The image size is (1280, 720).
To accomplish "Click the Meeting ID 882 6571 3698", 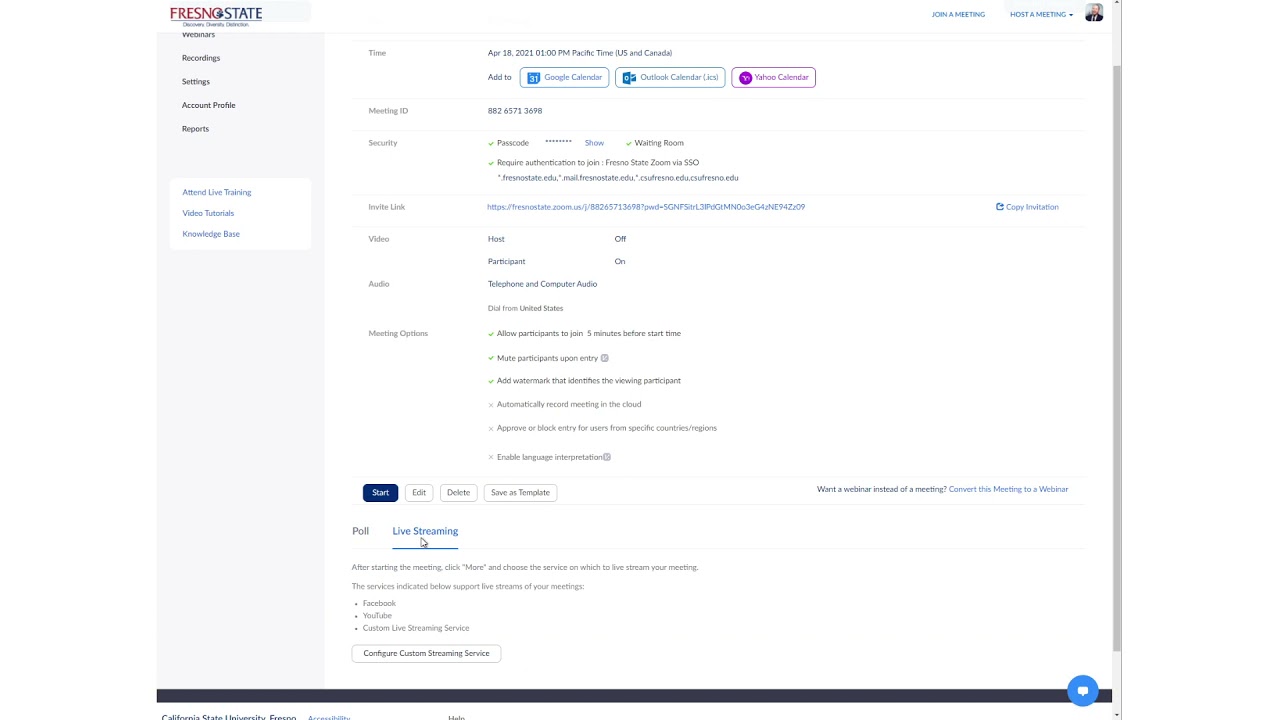I will click(515, 111).
